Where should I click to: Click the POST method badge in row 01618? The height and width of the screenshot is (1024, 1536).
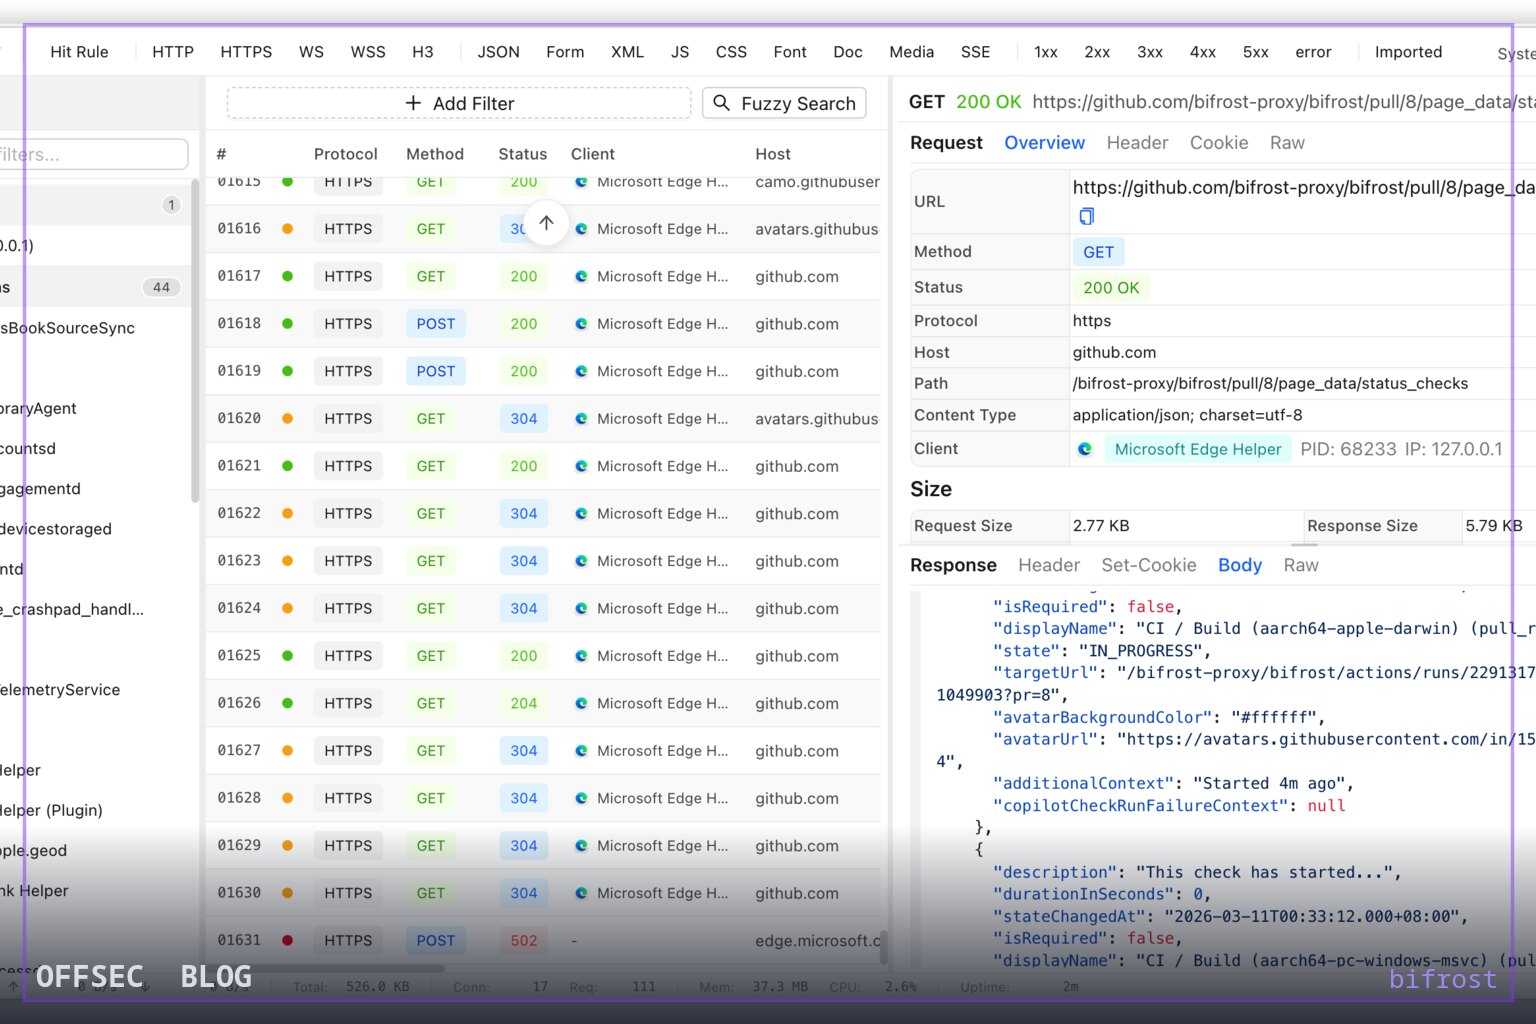point(436,324)
